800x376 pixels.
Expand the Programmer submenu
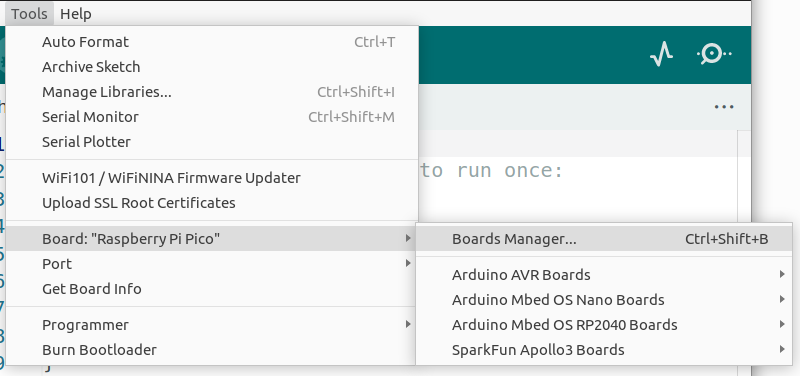[212, 325]
